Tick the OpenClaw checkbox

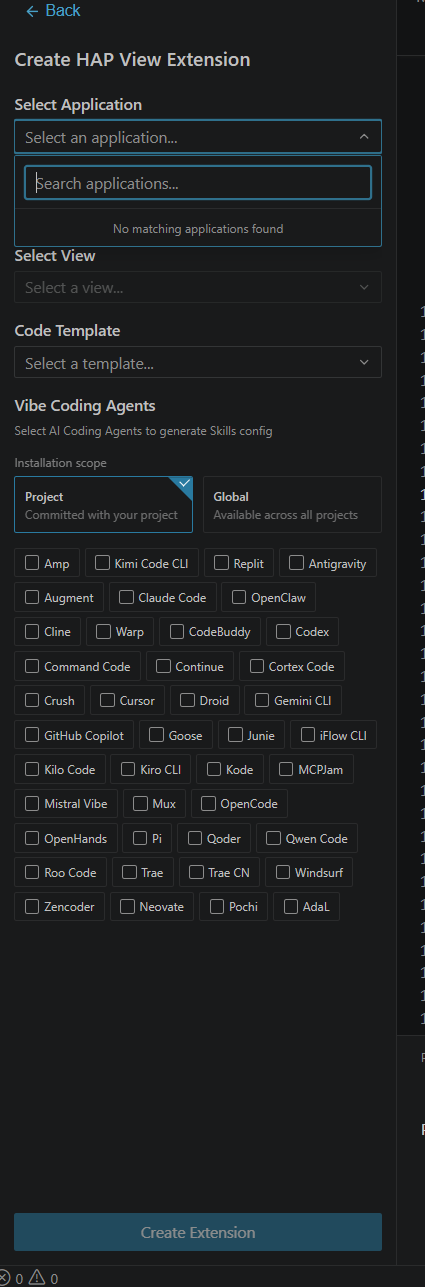point(240,597)
